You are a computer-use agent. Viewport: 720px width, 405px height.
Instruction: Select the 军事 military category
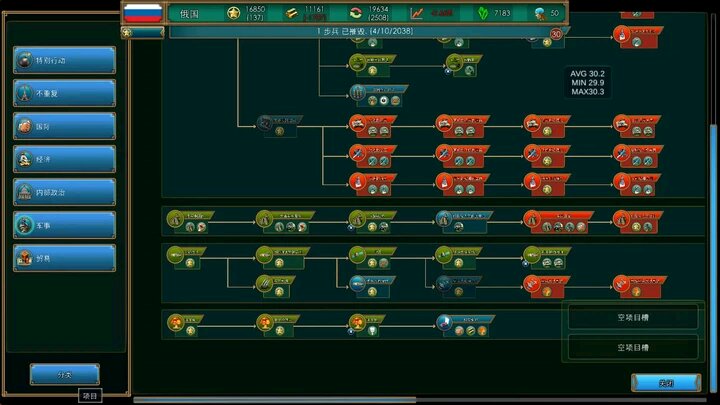point(64,225)
